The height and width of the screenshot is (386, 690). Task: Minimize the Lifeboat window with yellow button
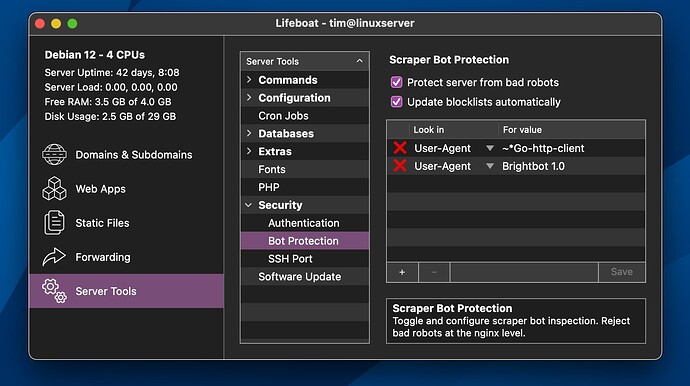pos(56,24)
